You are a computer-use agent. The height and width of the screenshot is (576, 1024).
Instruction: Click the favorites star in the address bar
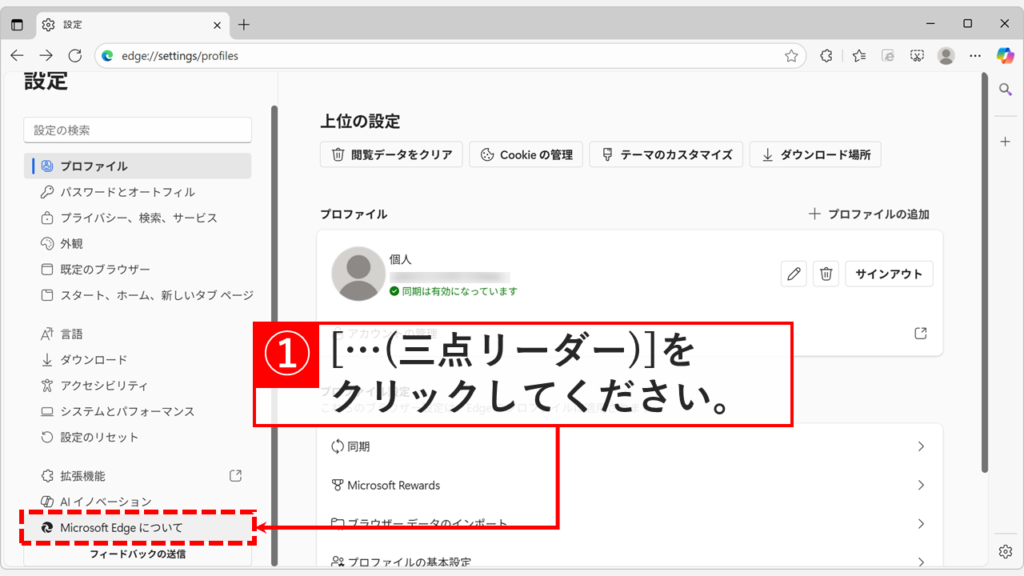click(x=791, y=56)
